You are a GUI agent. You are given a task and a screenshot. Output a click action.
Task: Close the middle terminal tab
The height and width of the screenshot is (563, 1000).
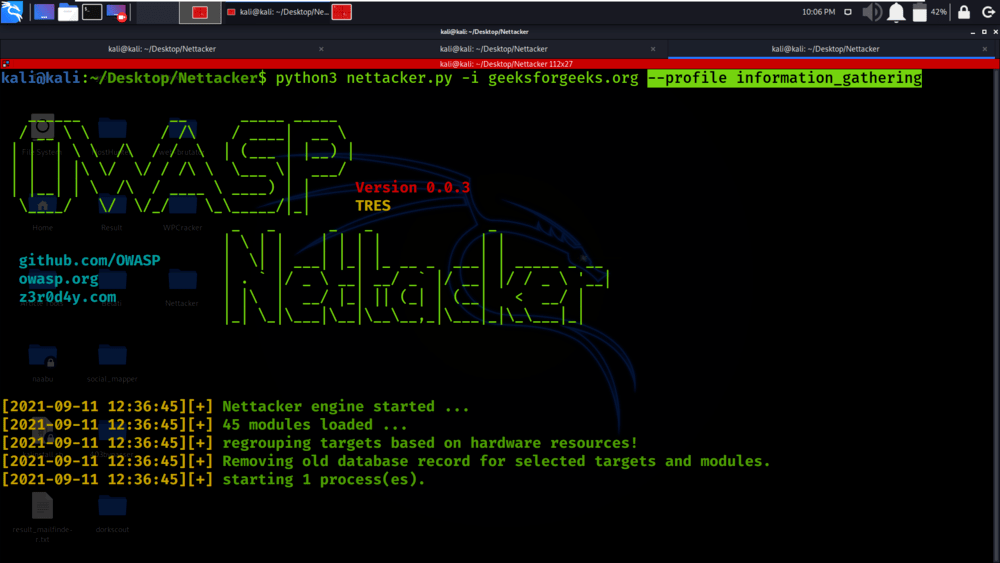(x=652, y=49)
